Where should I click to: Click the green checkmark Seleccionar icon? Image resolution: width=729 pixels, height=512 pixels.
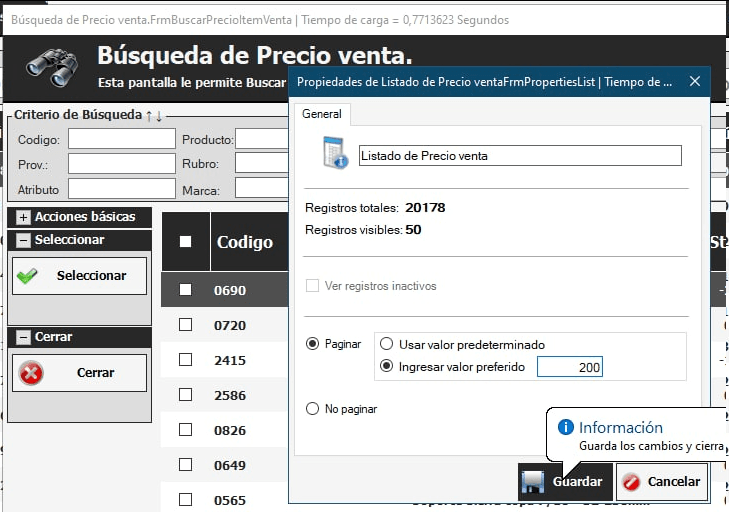coord(28,276)
